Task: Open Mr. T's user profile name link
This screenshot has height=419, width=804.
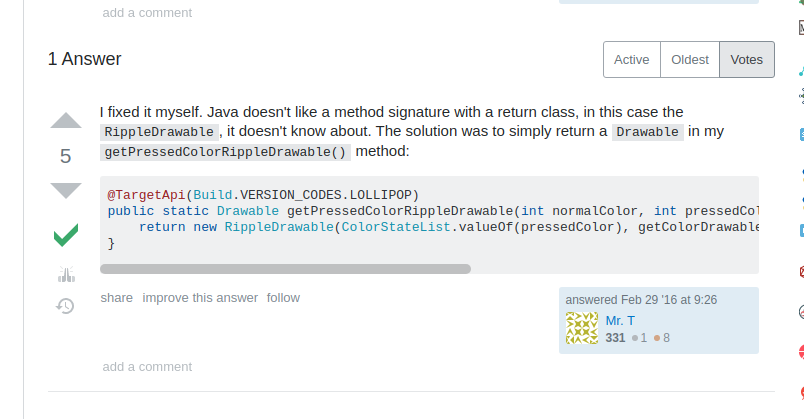Action: [620, 320]
